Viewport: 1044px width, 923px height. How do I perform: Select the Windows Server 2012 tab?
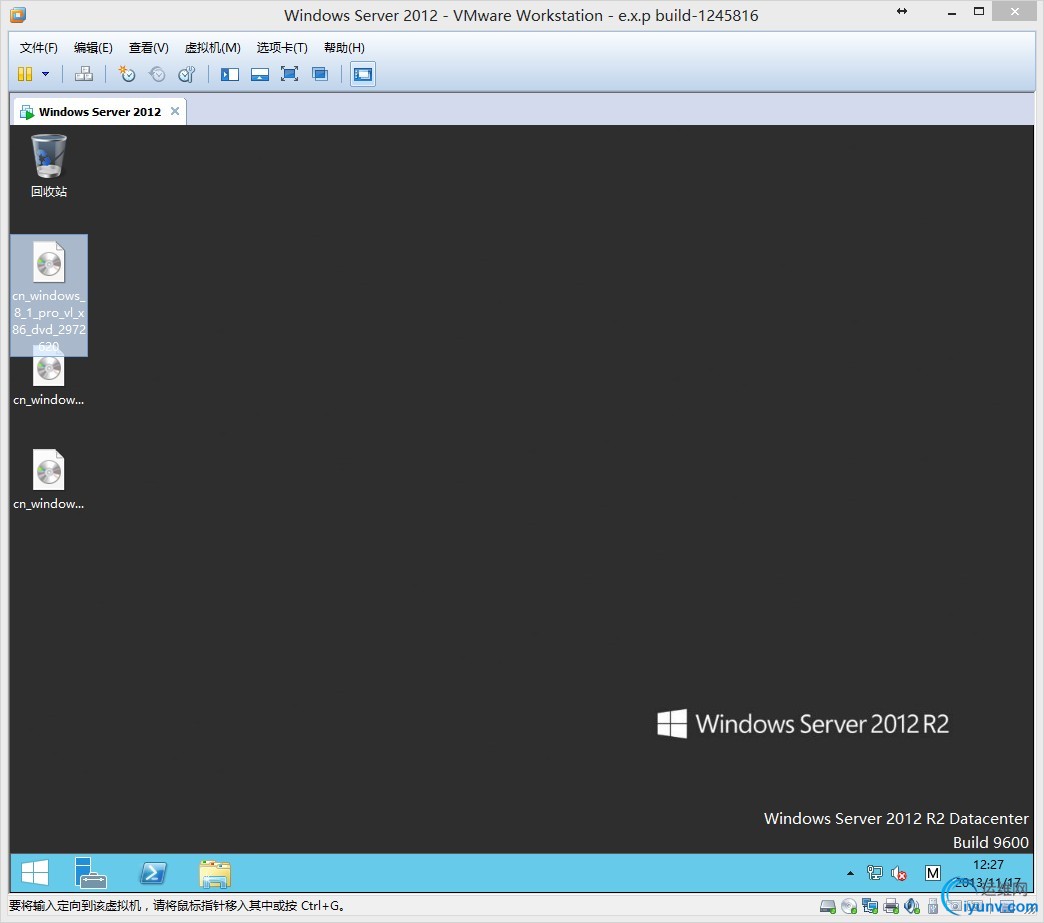[99, 112]
